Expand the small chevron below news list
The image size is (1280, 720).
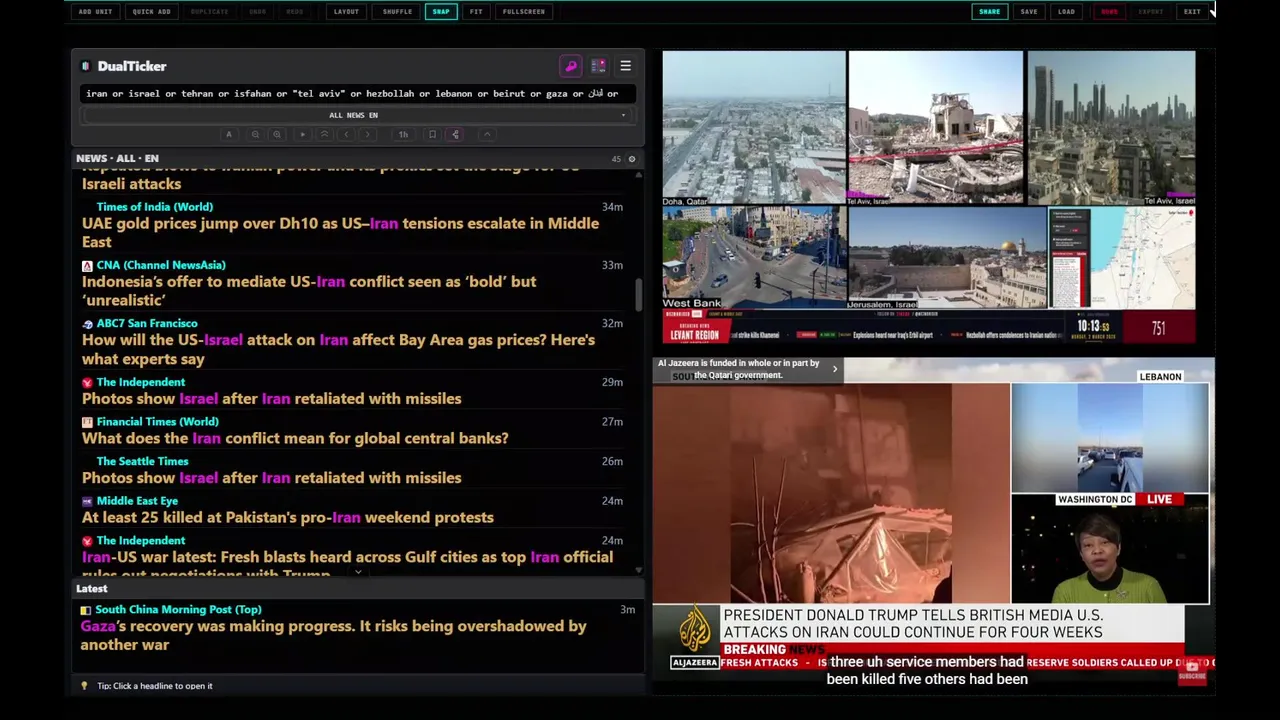pos(357,573)
